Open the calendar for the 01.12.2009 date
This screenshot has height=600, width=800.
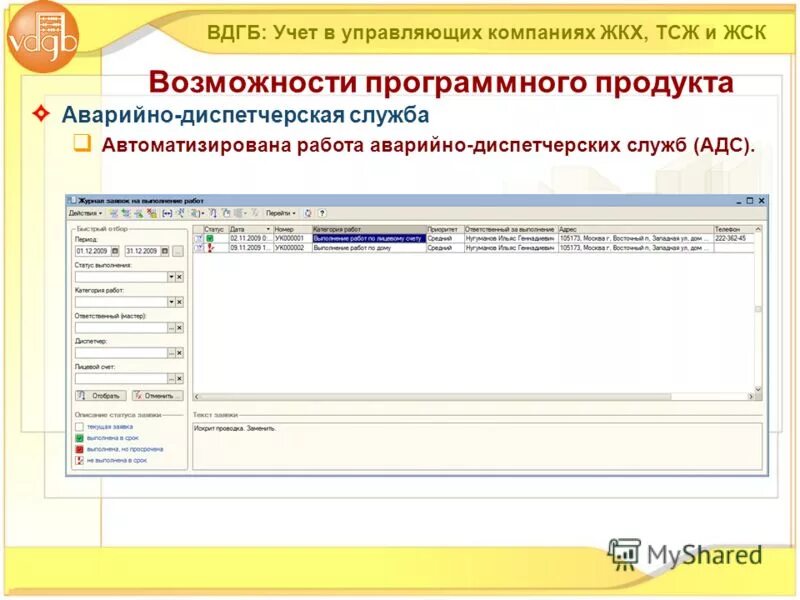pyautogui.click(x=115, y=250)
